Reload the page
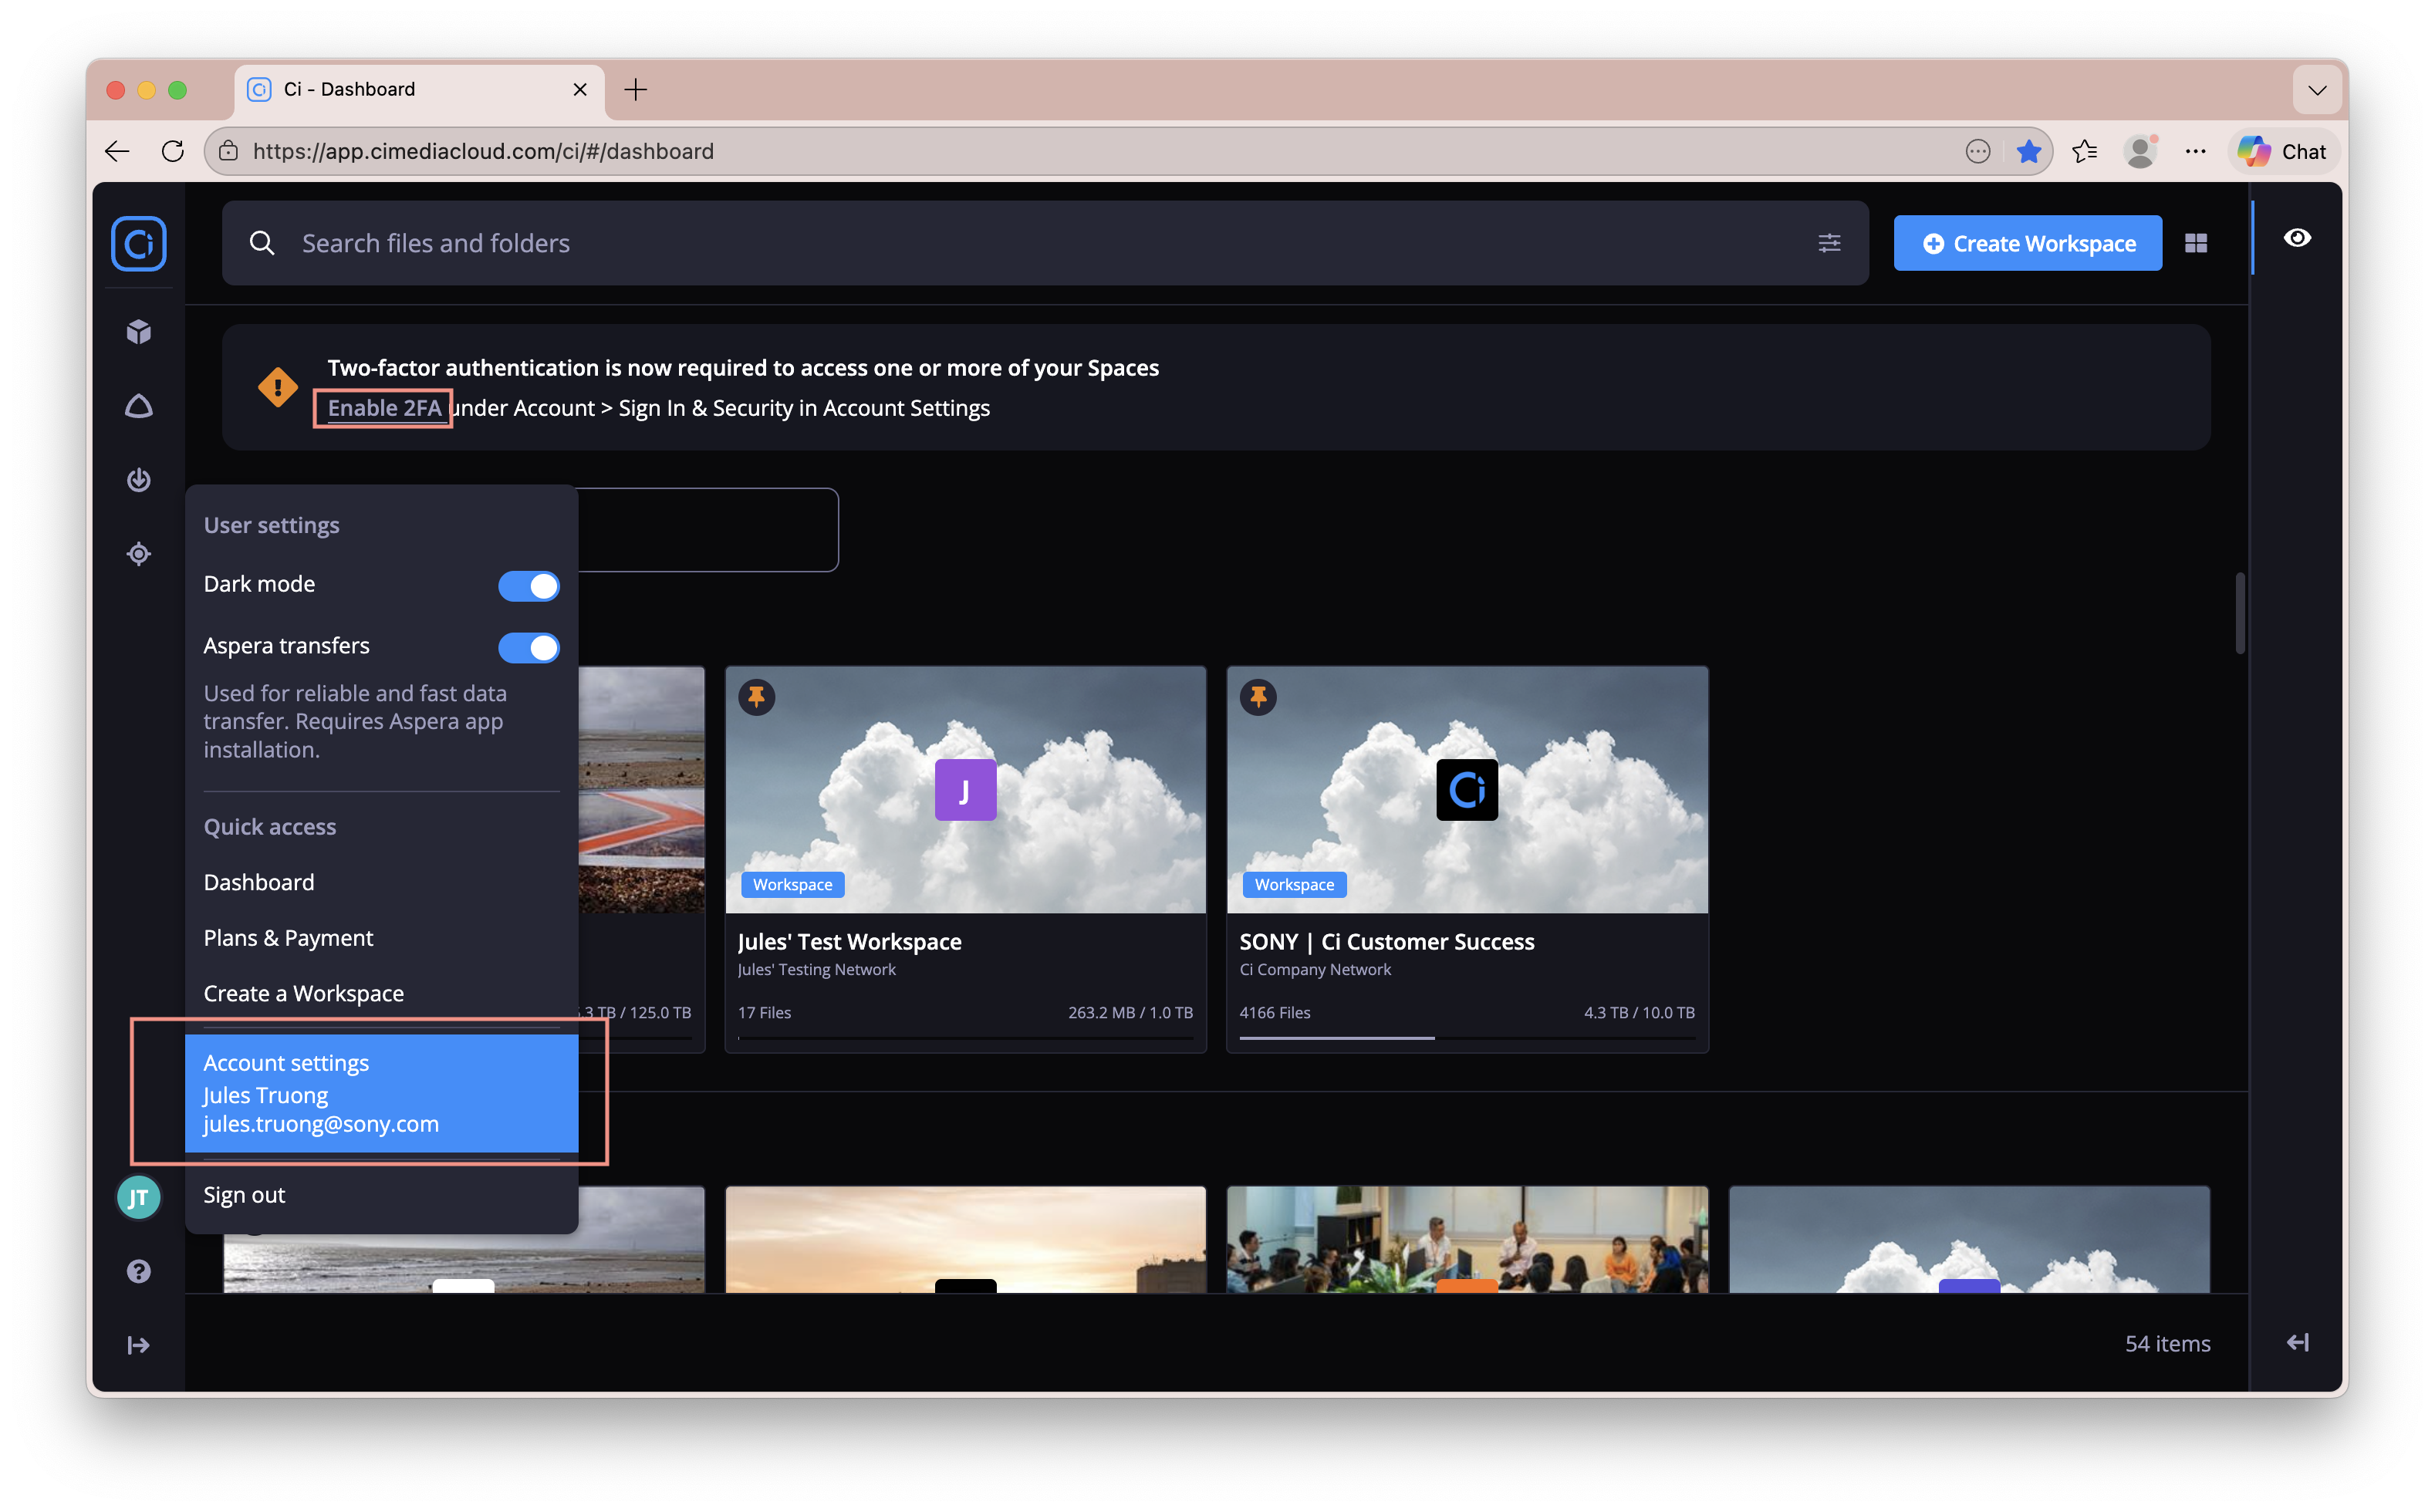Viewport: 2435px width, 1512px height. (x=172, y=151)
